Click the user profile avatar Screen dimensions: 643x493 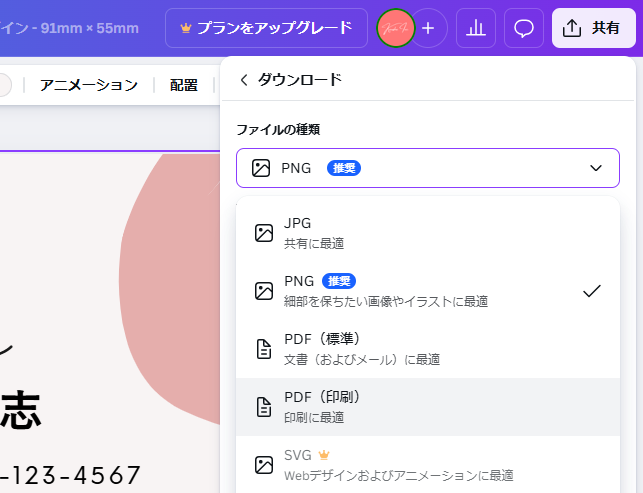pos(396,28)
